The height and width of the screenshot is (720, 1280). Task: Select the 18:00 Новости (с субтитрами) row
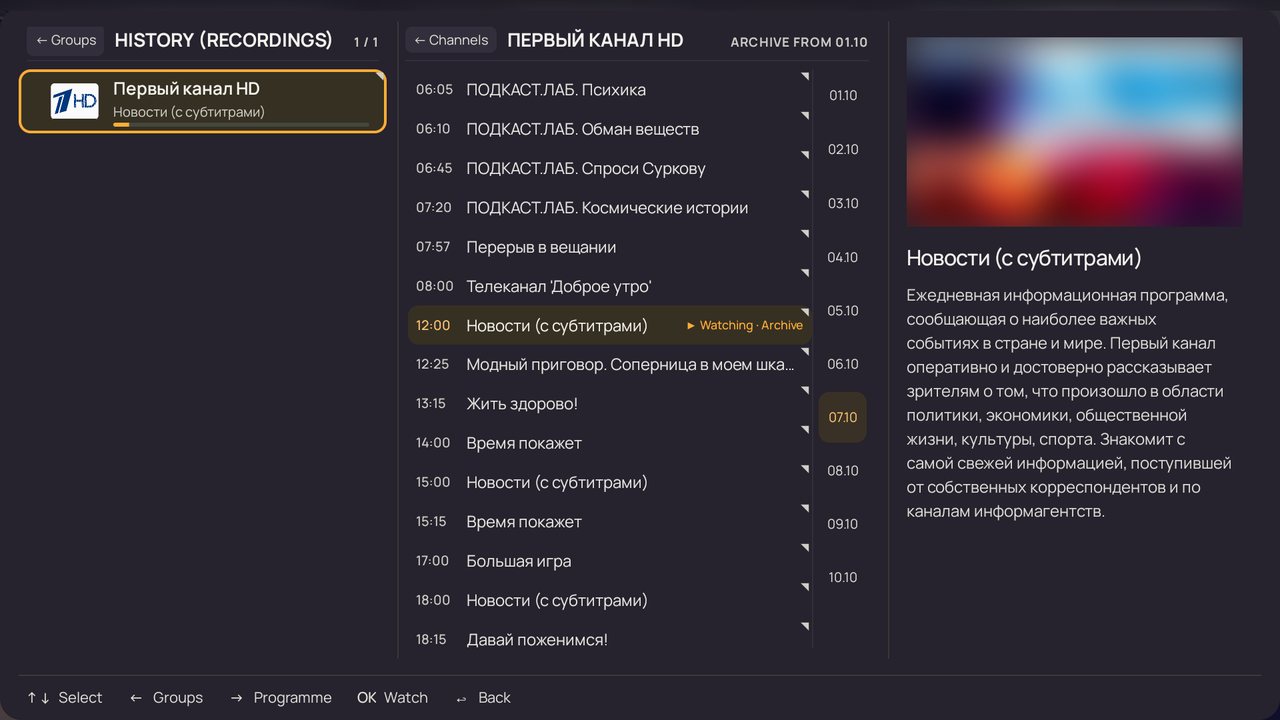[610, 600]
